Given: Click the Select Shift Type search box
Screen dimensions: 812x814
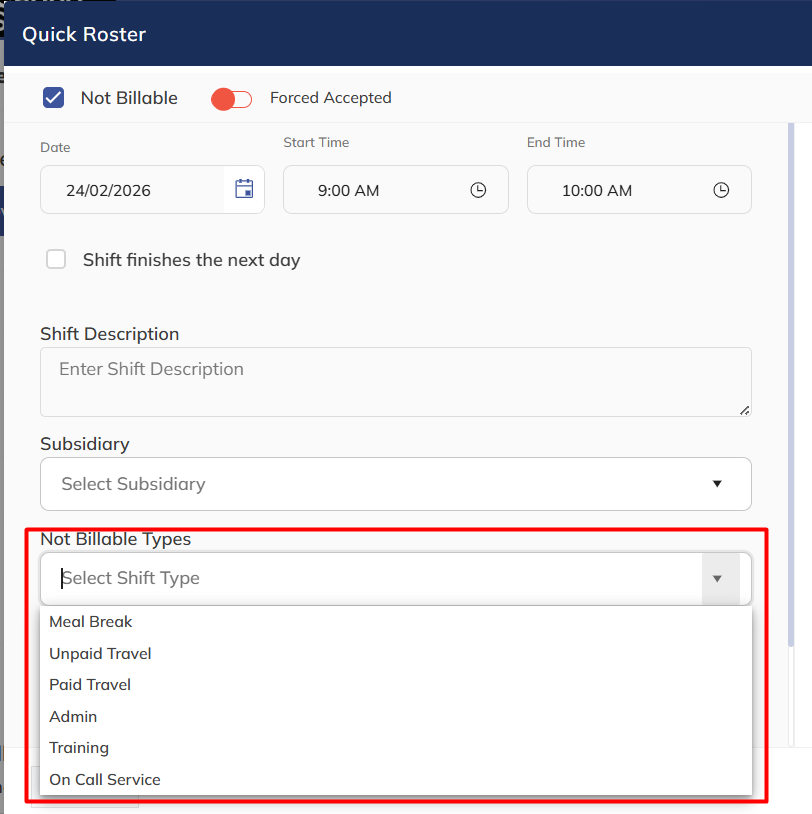Looking at the screenshot, I should [370, 579].
